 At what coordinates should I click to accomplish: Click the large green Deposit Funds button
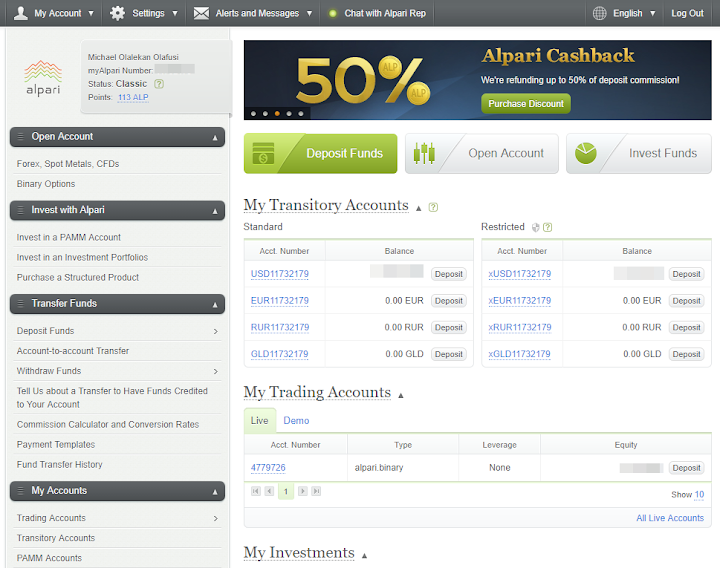pyautogui.click(x=321, y=153)
